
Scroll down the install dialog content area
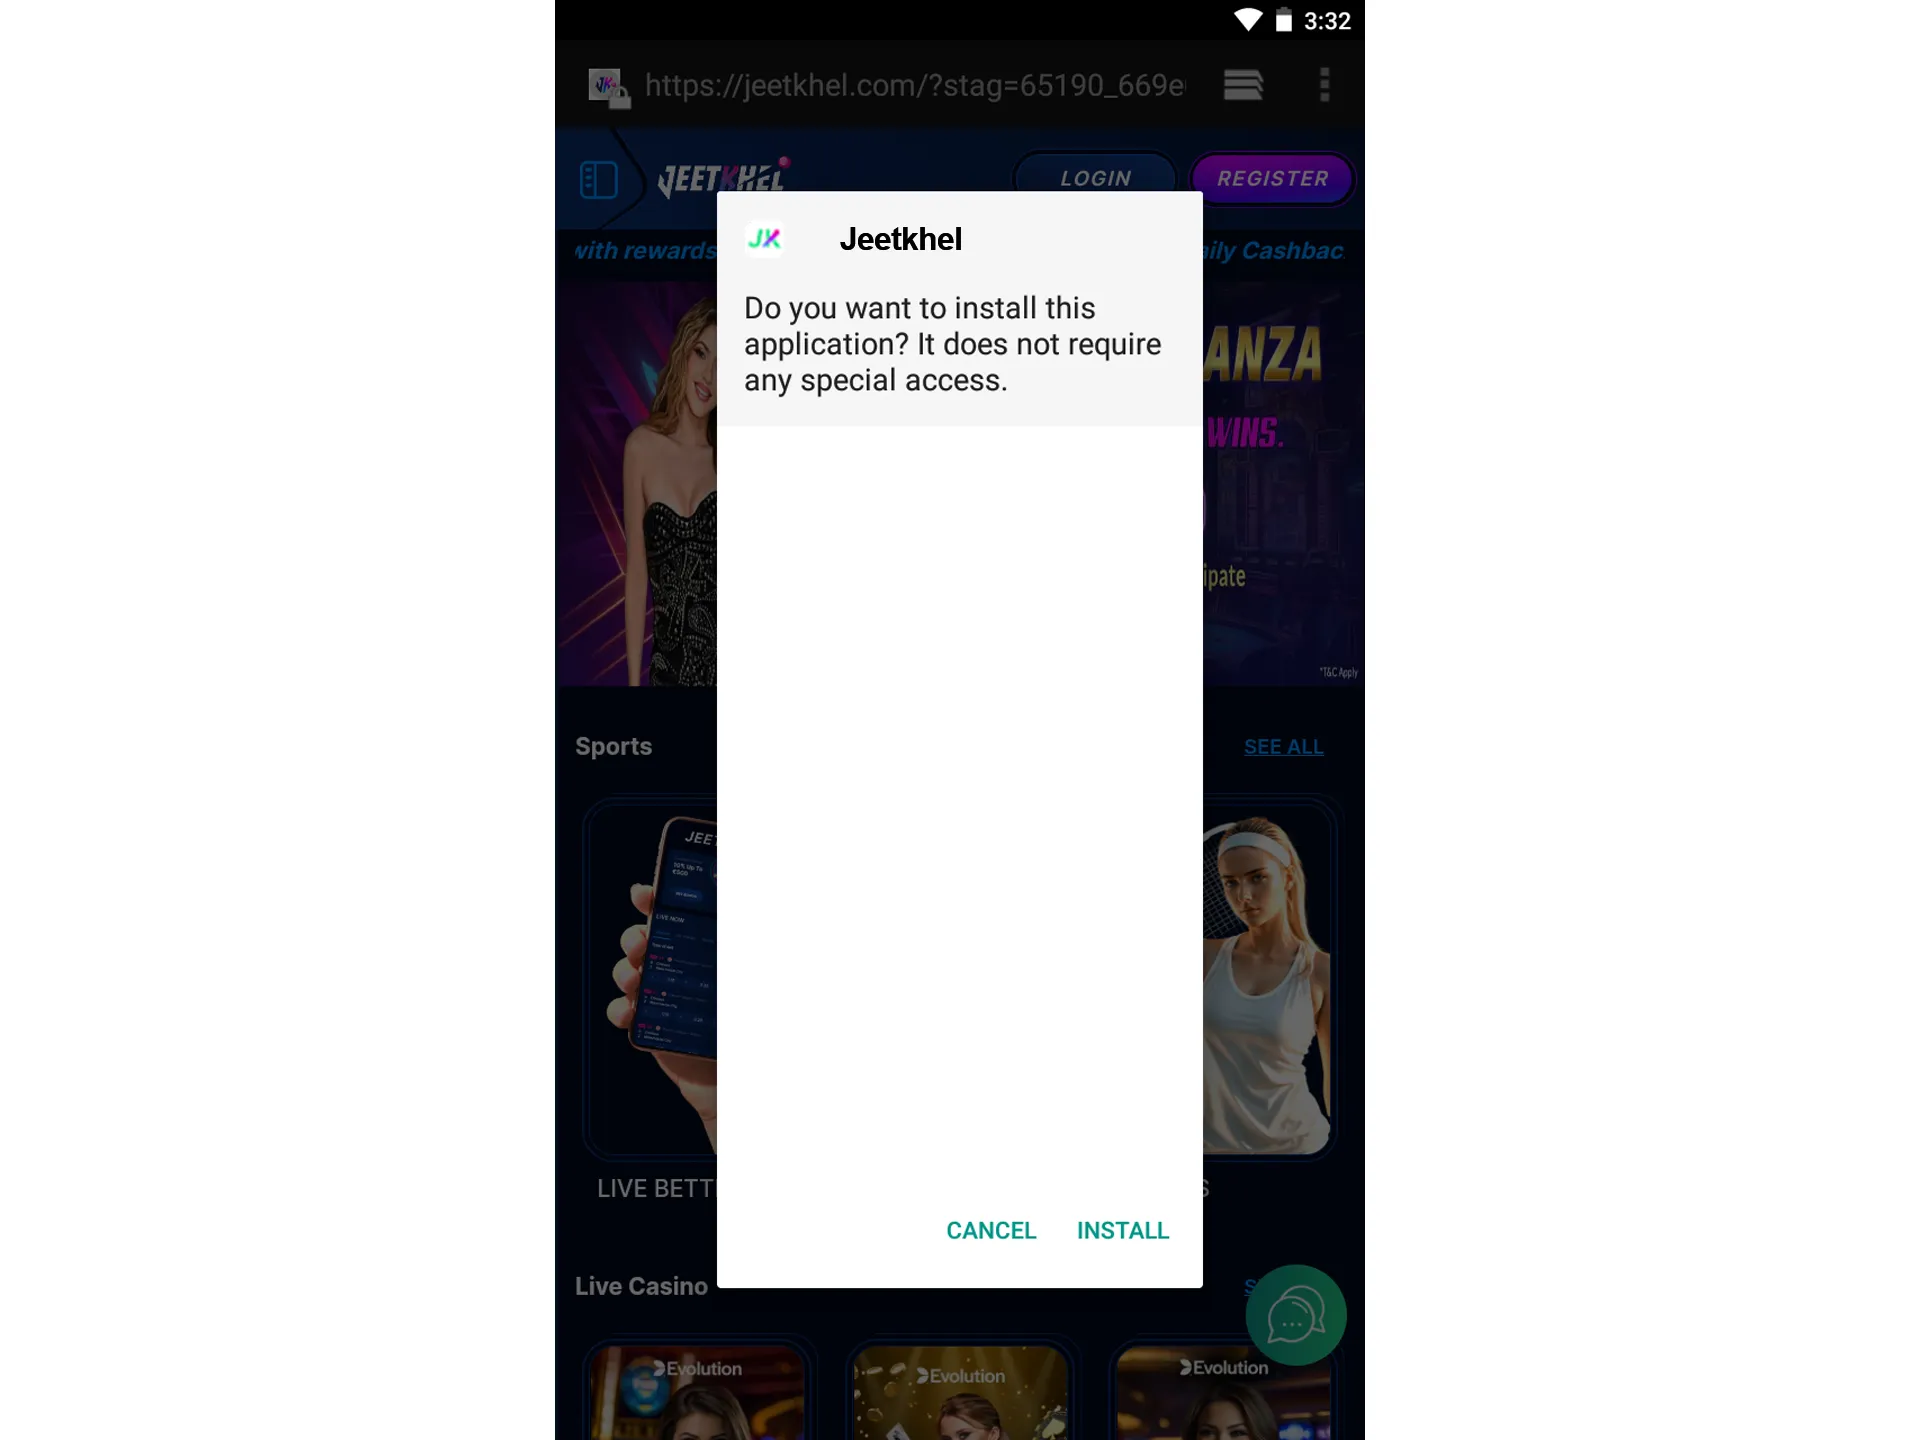coord(958,811)
